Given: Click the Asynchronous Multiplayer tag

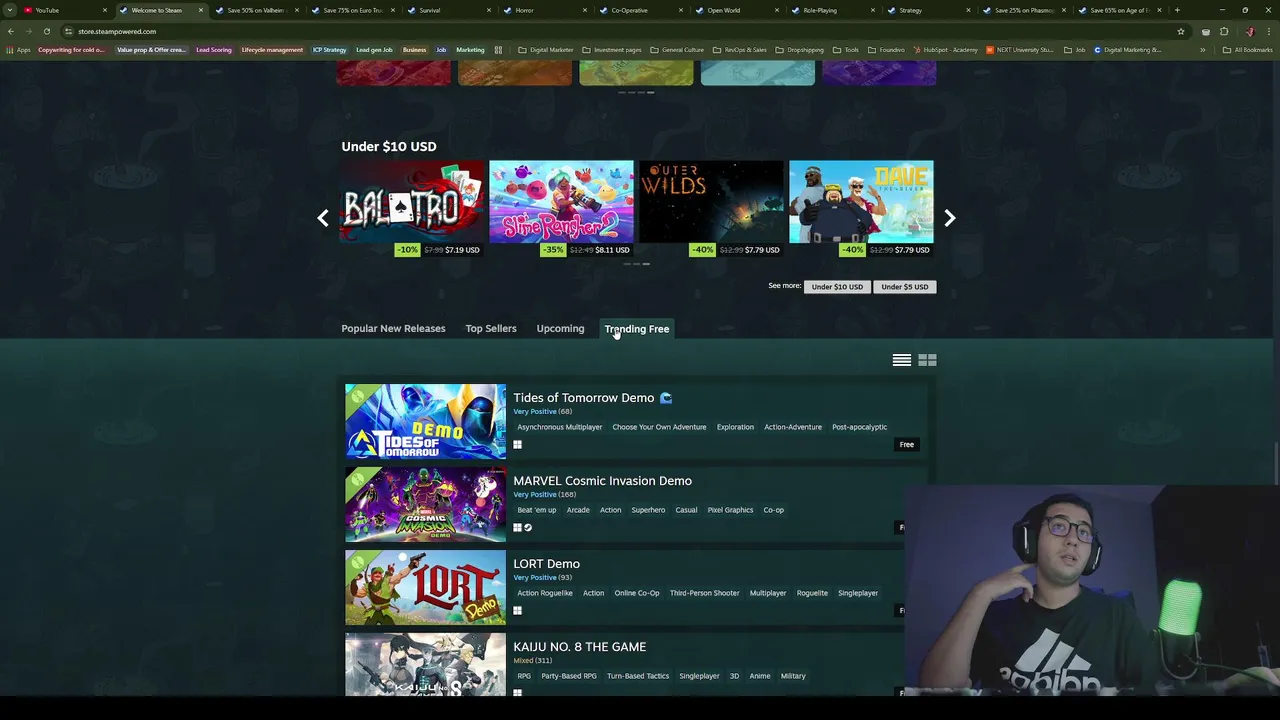Looking at the screenshot, I should 560,427.
